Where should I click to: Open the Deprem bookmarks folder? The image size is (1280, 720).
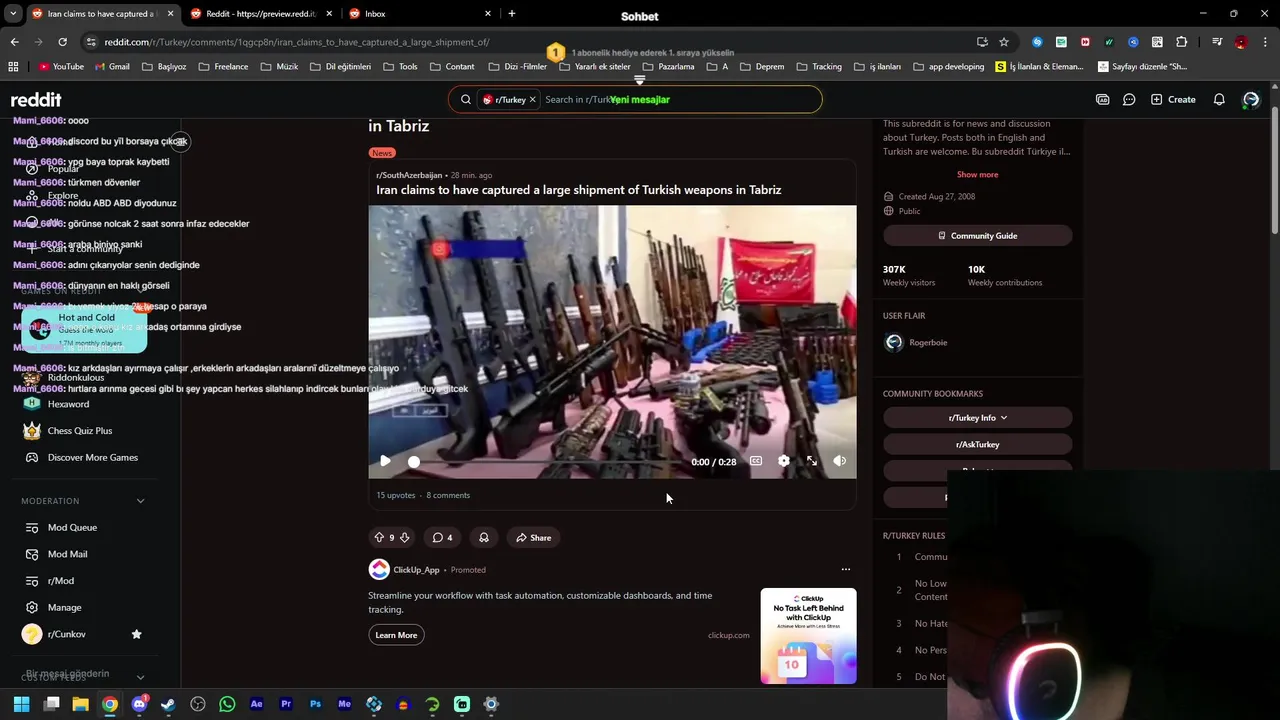762,67
